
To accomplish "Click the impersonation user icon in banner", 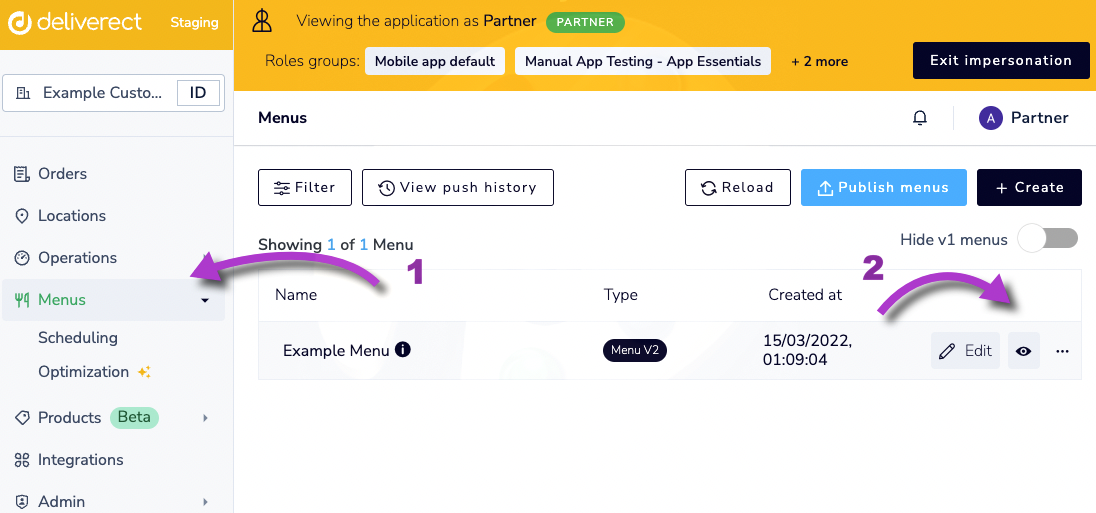I will pos(262,20).
